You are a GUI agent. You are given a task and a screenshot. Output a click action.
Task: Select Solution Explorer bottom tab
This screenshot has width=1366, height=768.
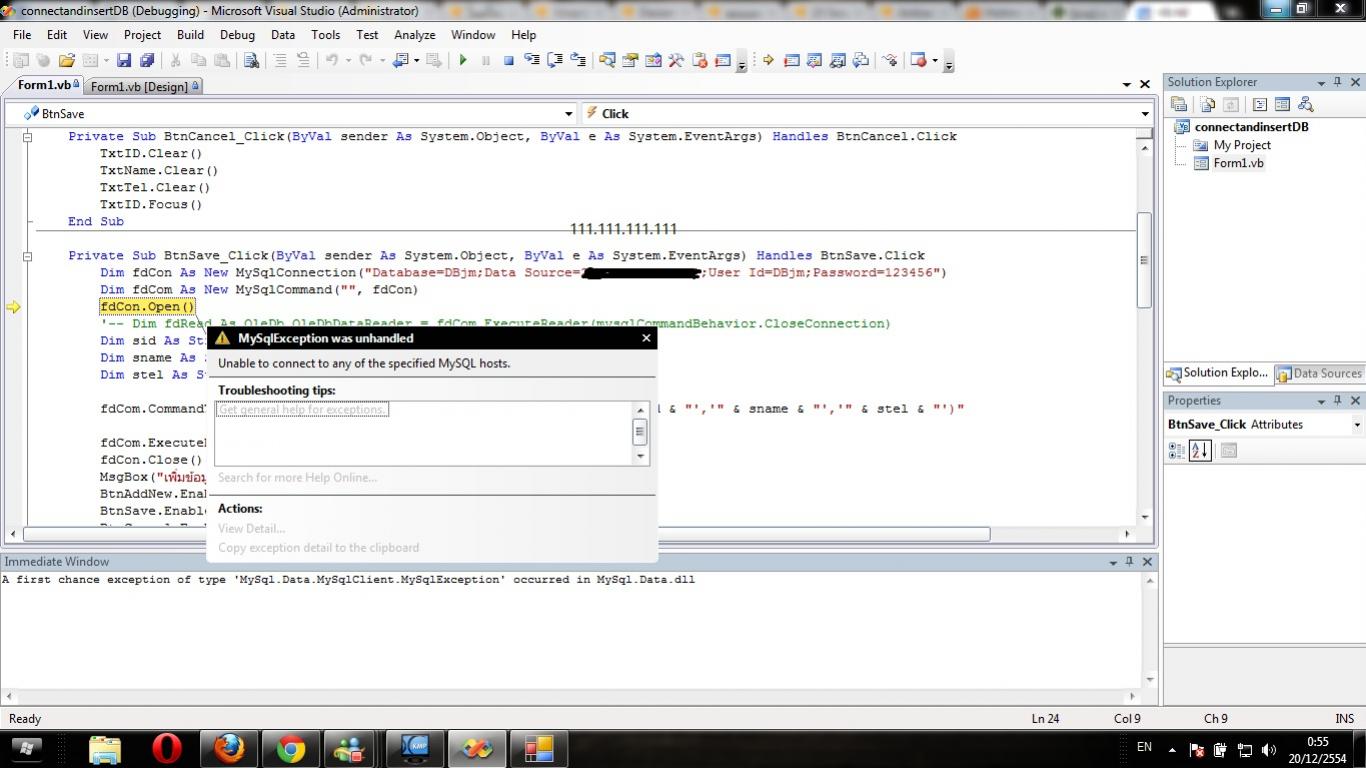click(1217, 373)
